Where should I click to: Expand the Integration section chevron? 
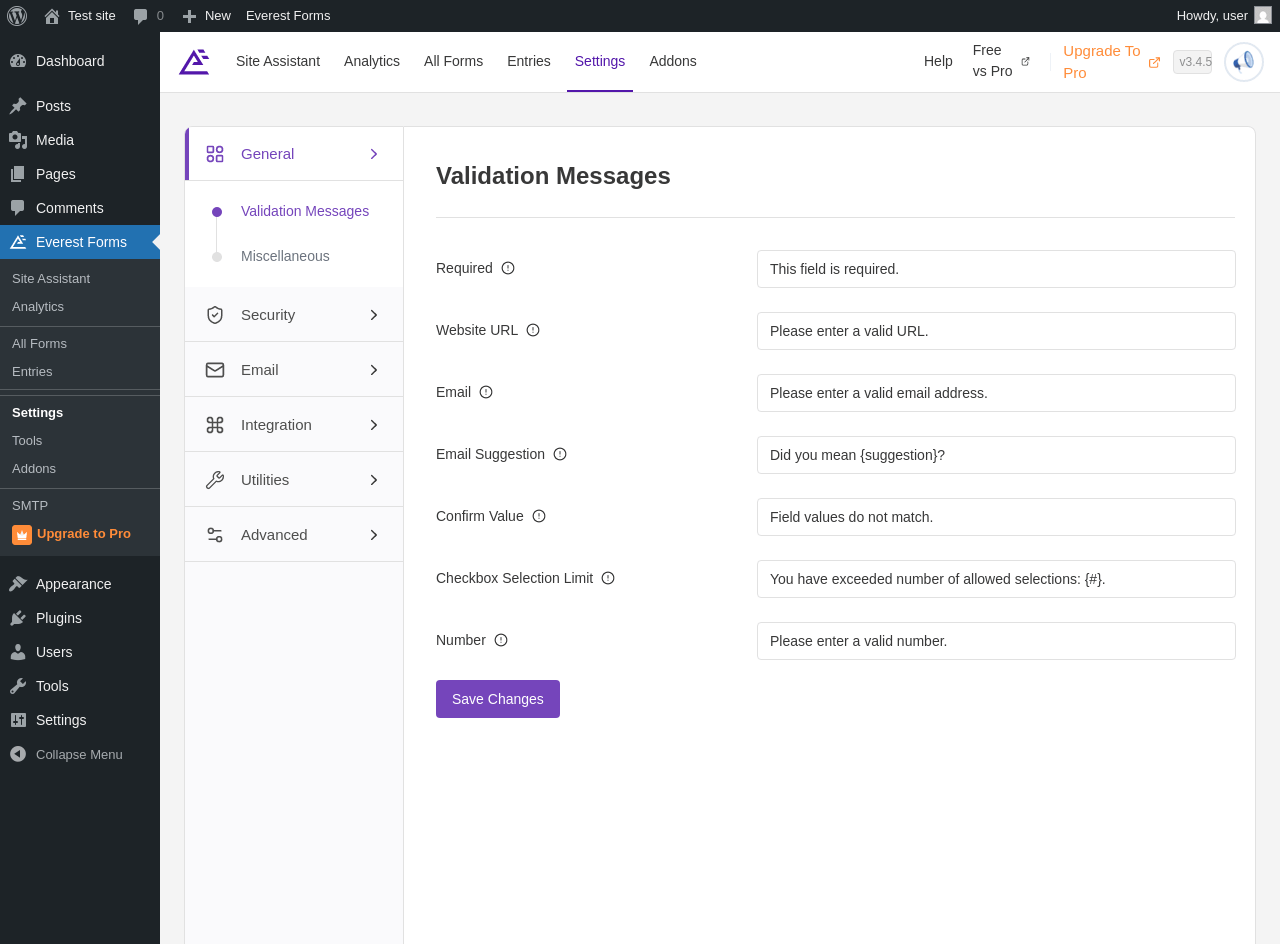[374, 425]
